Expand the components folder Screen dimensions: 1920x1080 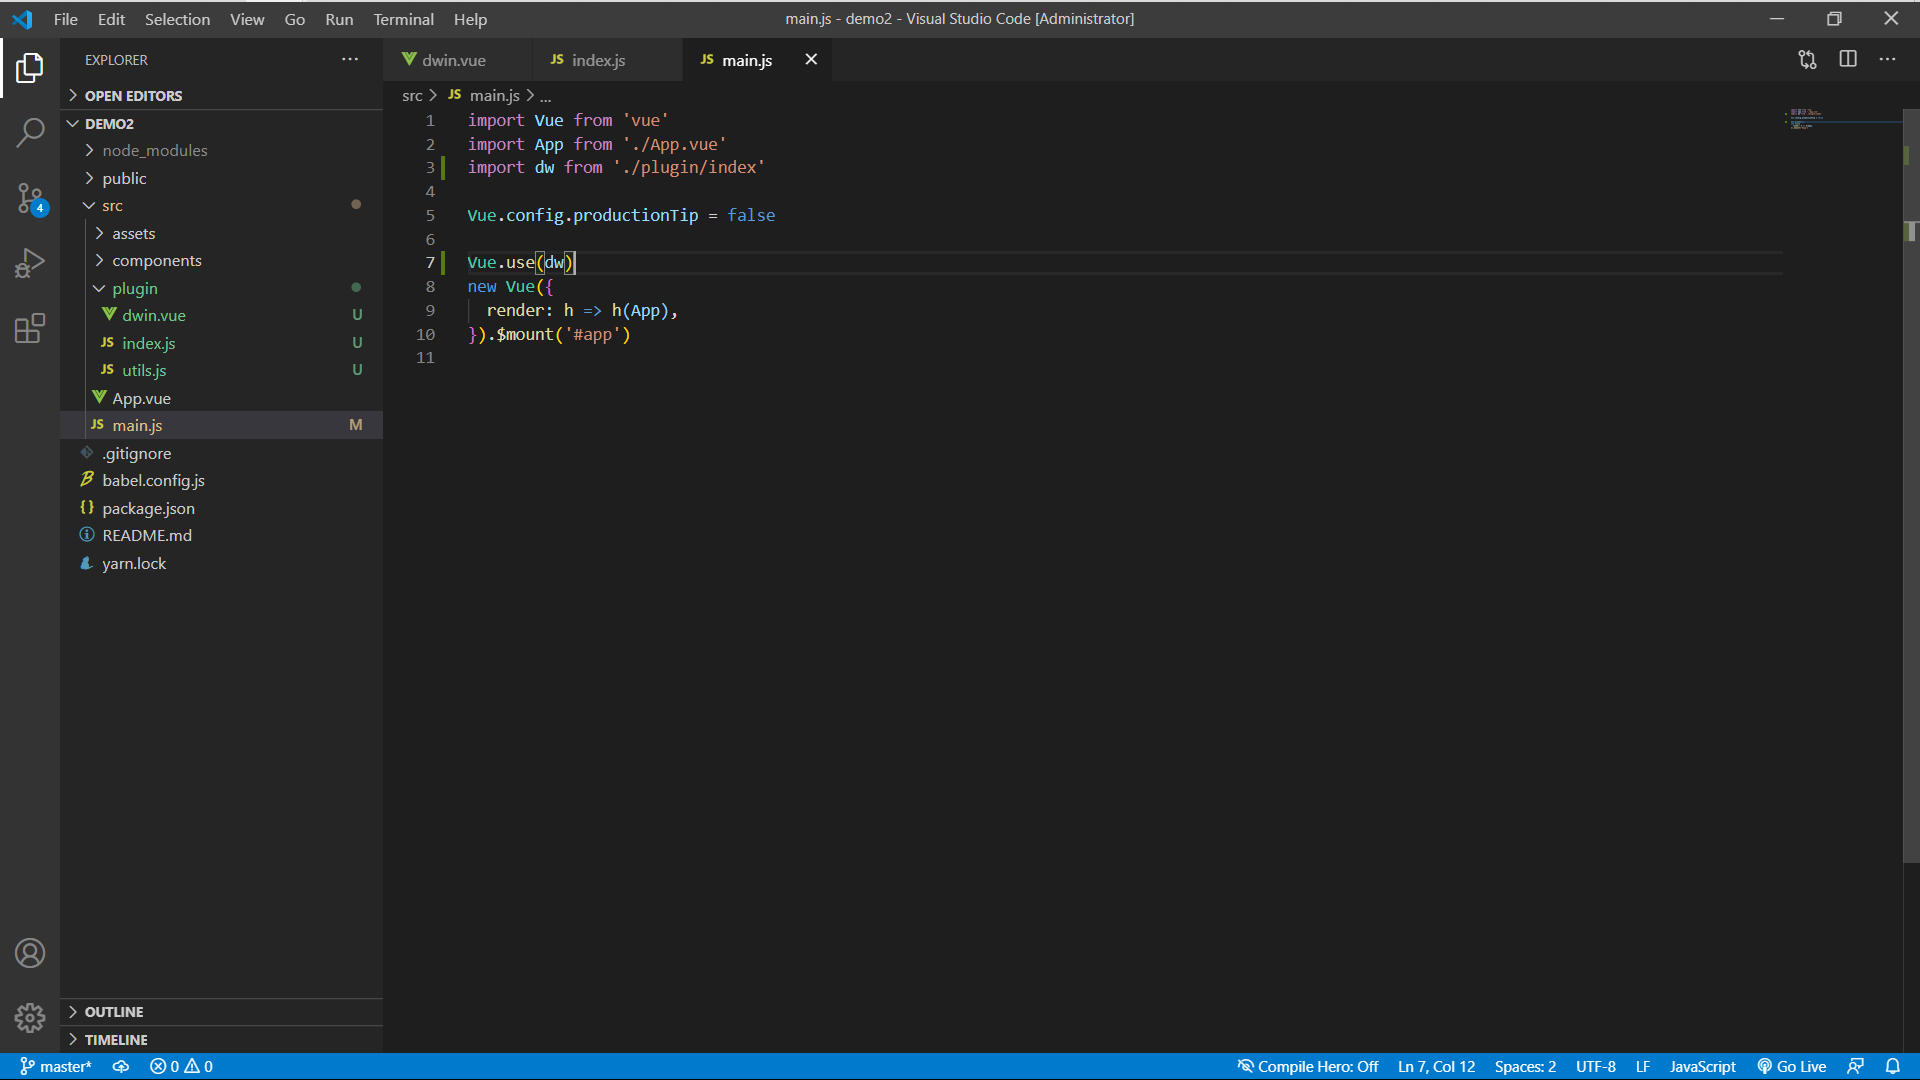click(221, 261)
